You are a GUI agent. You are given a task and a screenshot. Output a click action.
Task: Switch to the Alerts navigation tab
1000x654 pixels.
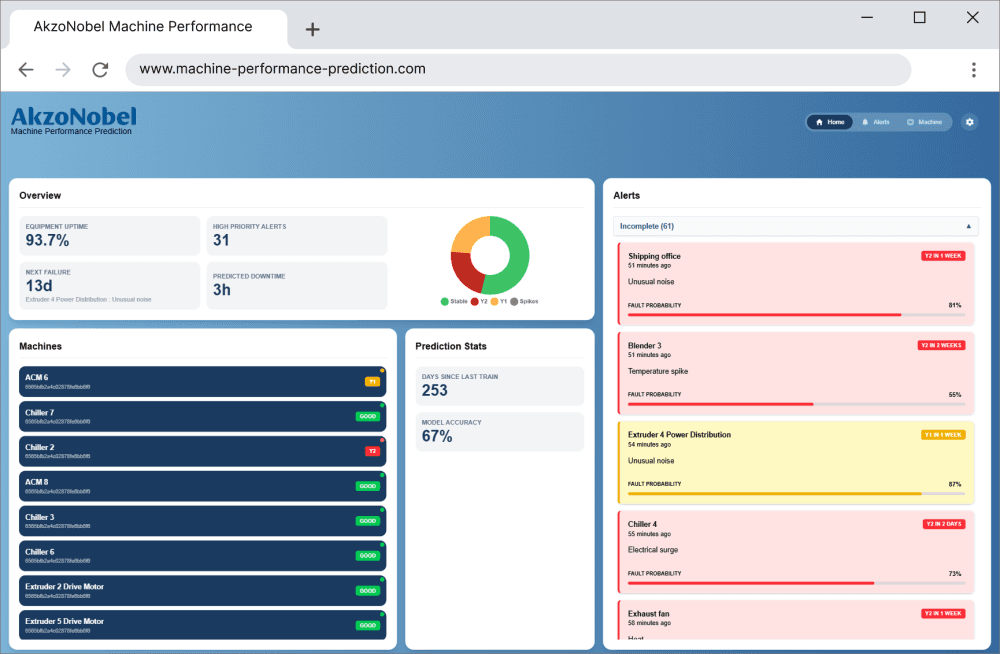[876, 122]
